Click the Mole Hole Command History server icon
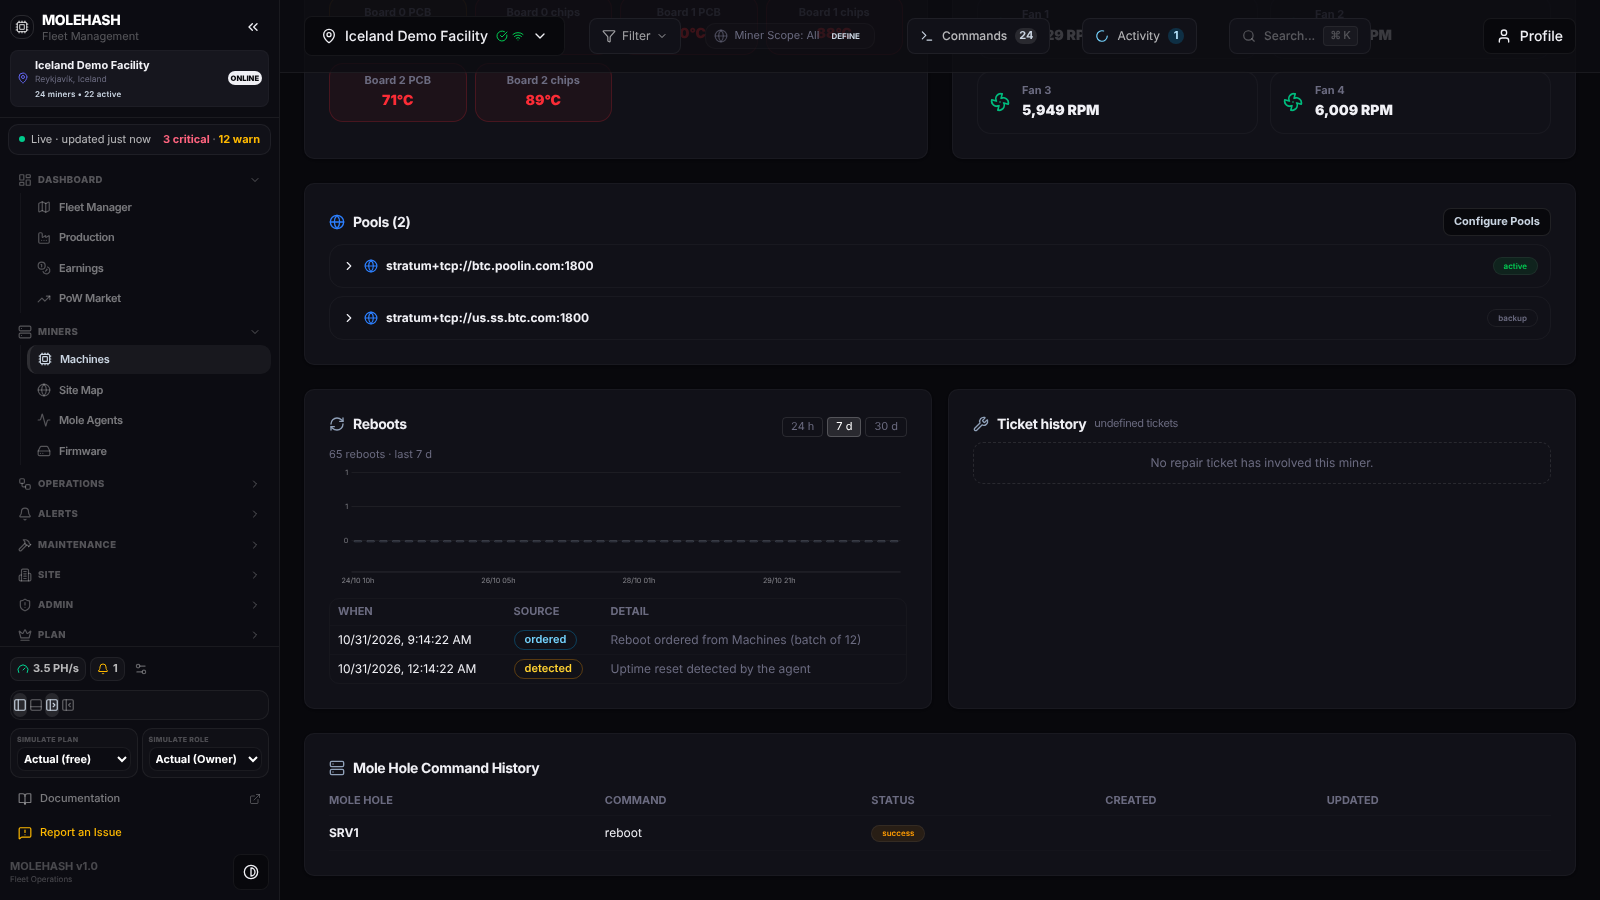The image size is (1600, 900). 337,768
